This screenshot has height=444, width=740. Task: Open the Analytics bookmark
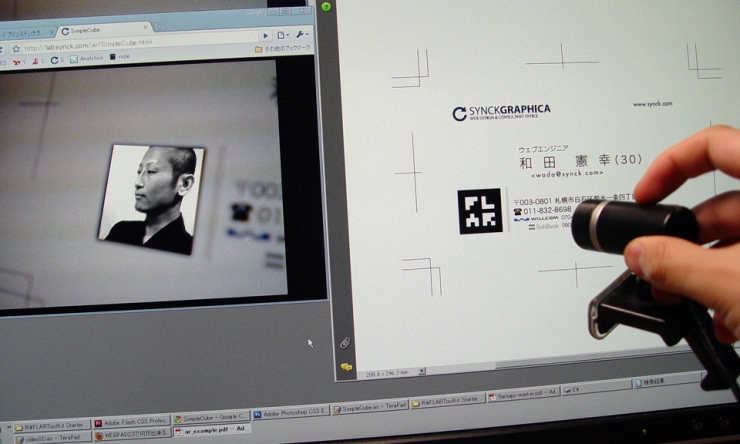(x=86, y=59)
